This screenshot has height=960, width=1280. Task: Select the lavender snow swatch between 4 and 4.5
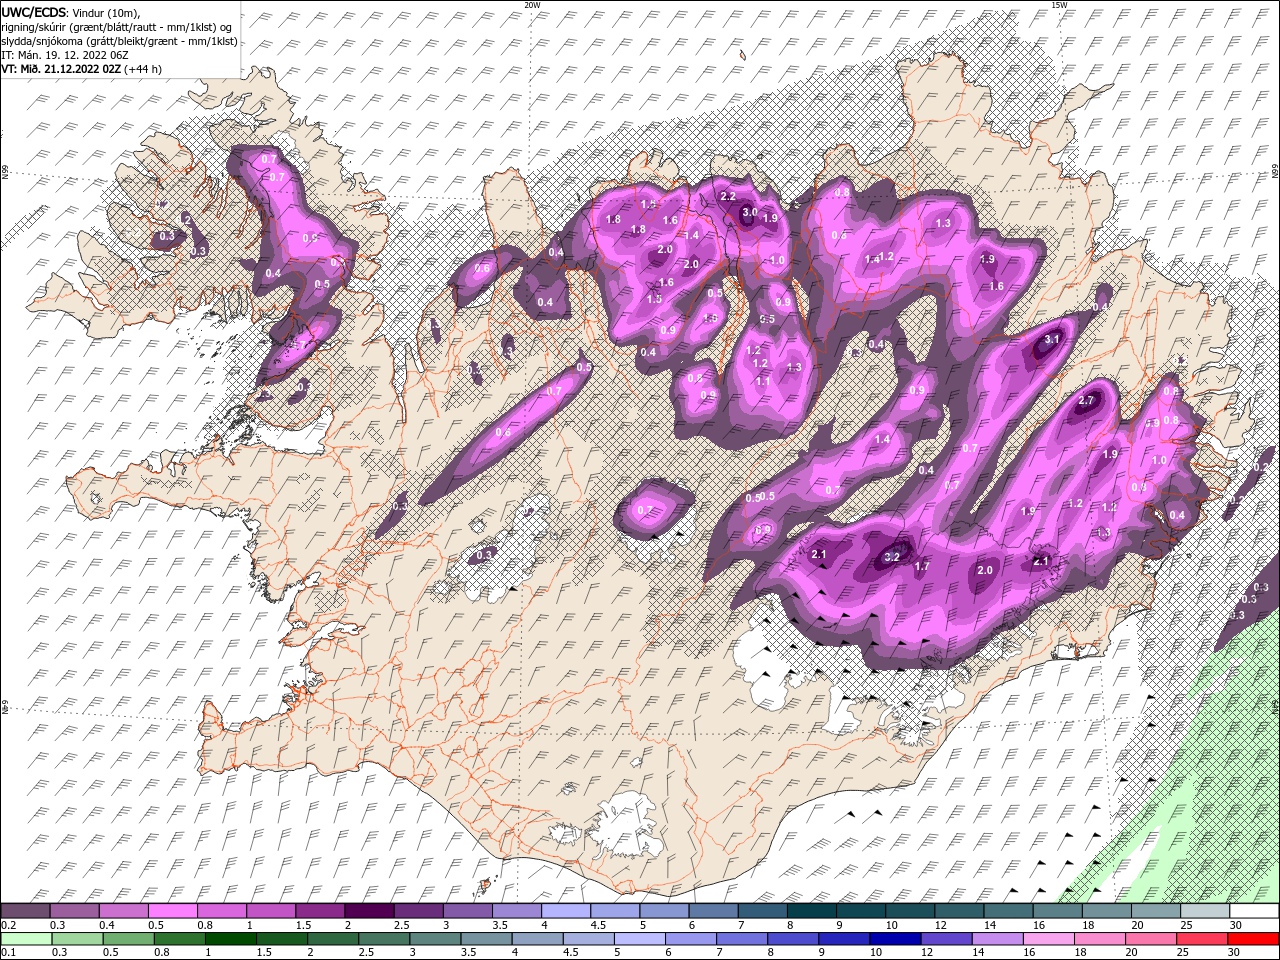pyautogui.click(x=566, y=911)
